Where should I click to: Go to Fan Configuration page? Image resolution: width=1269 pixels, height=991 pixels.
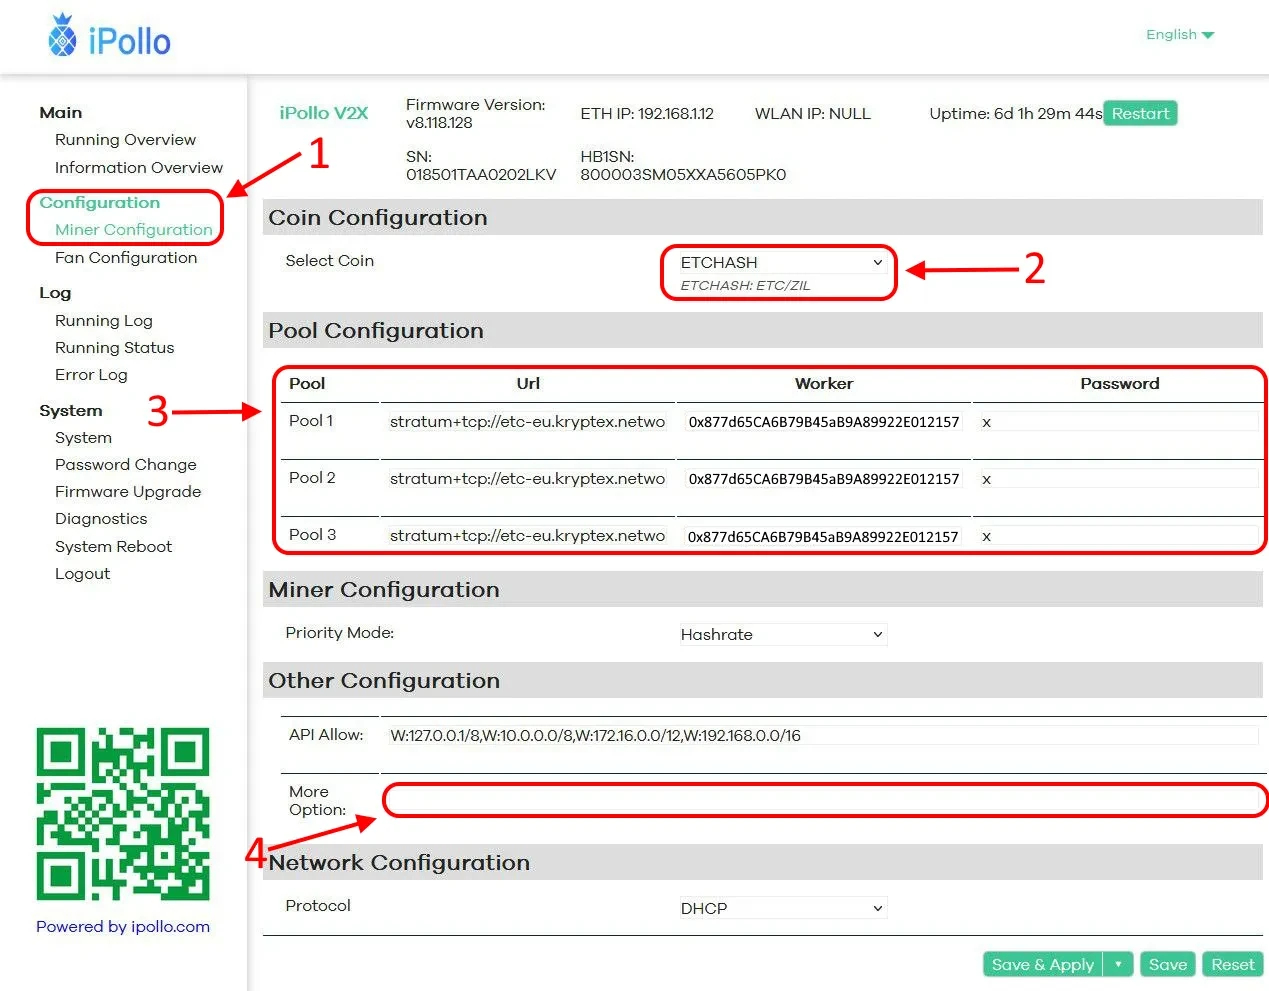tap(126, 258)
